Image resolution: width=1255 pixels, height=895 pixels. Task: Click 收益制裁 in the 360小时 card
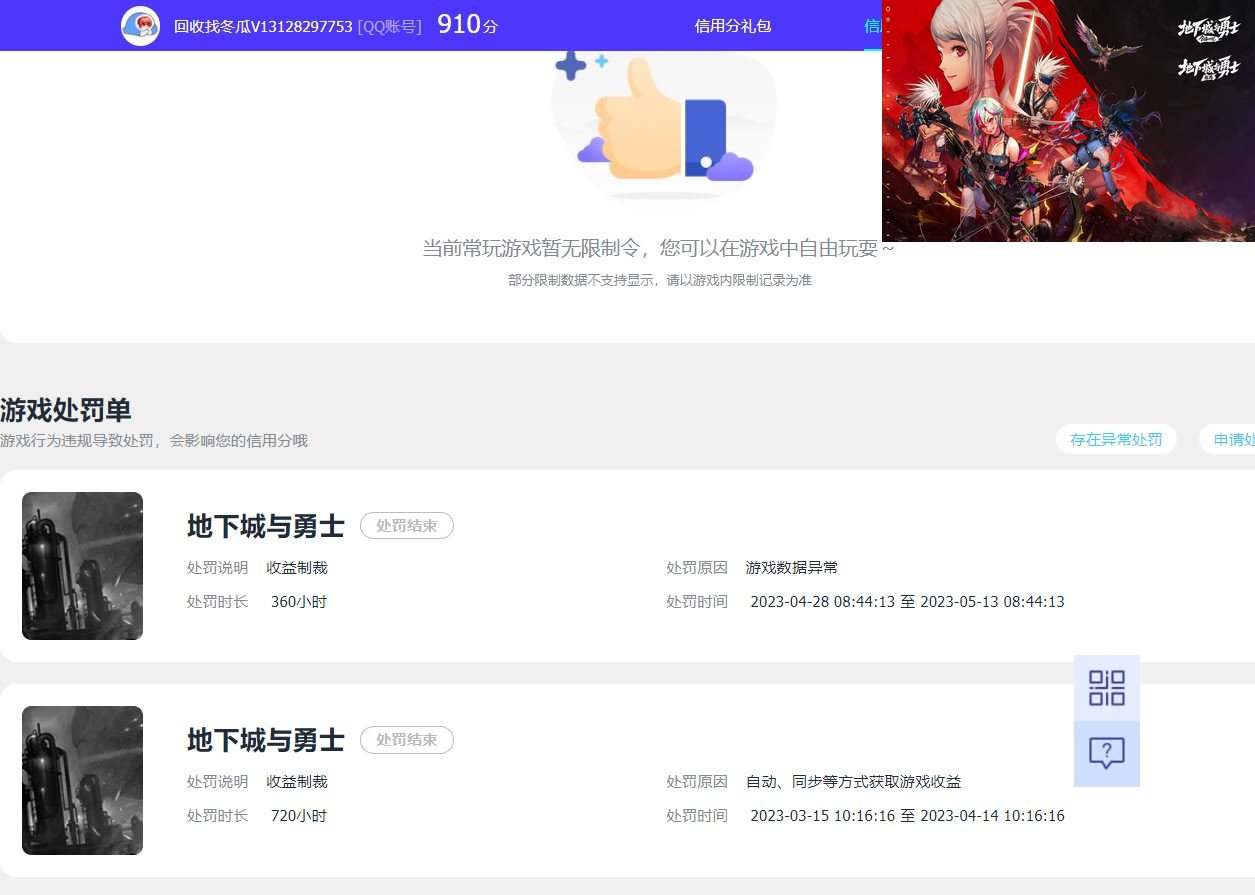click(297, 567)
